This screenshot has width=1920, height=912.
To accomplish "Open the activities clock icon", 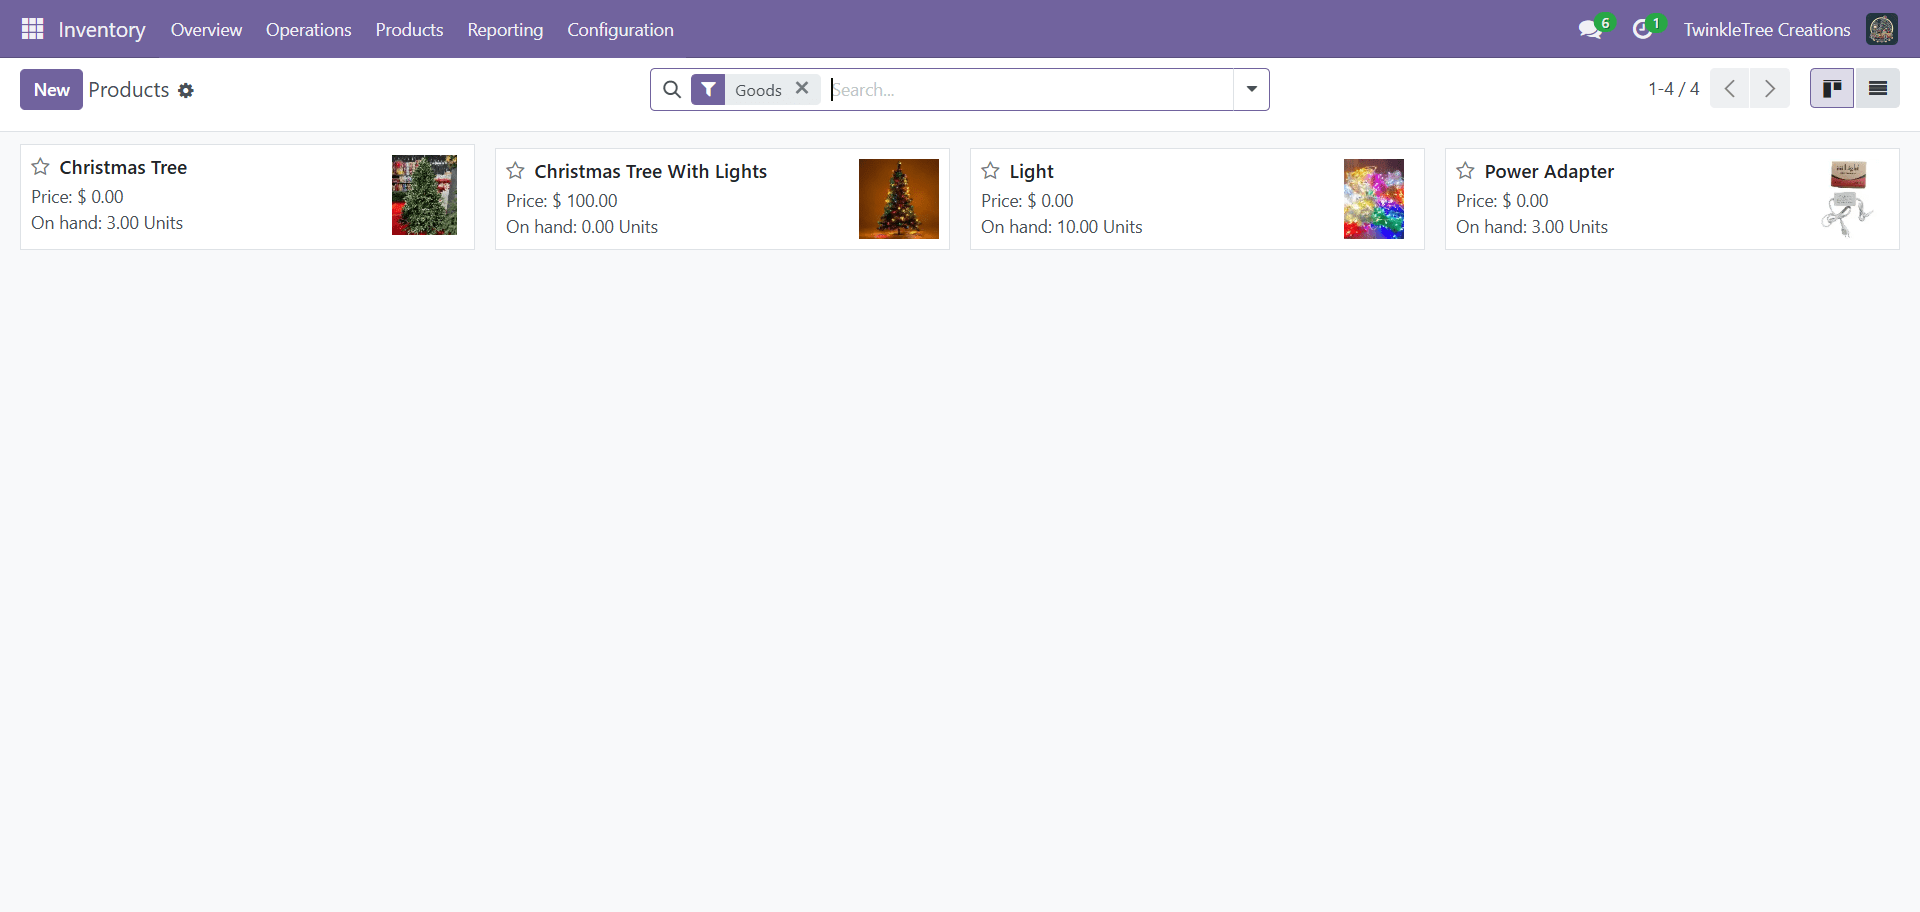I will [x=1642, y=29].
